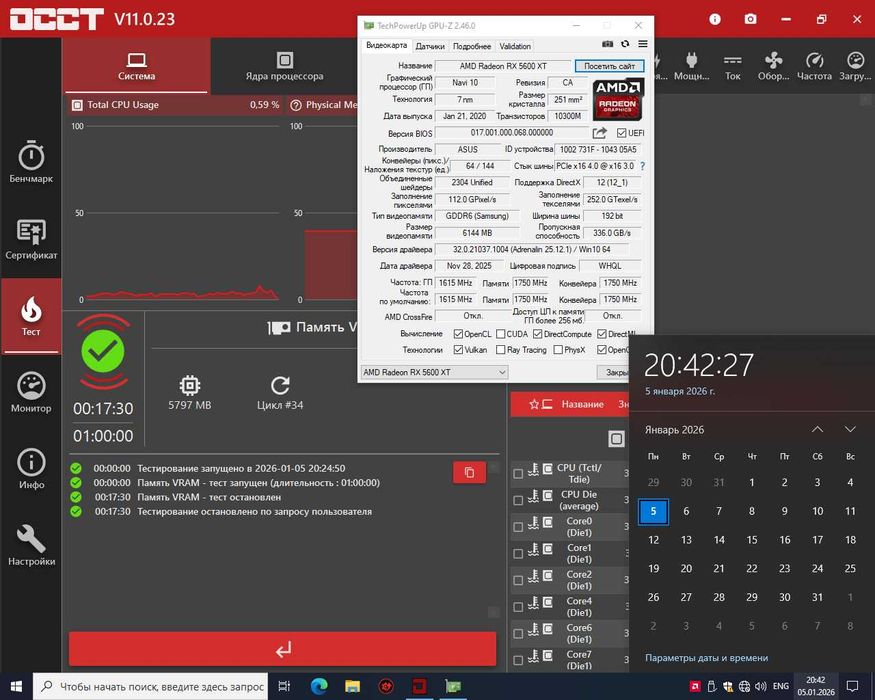This screenshot has height=700, width=875.
Task: Click the red return arrow button
Action: pos(282,649)
